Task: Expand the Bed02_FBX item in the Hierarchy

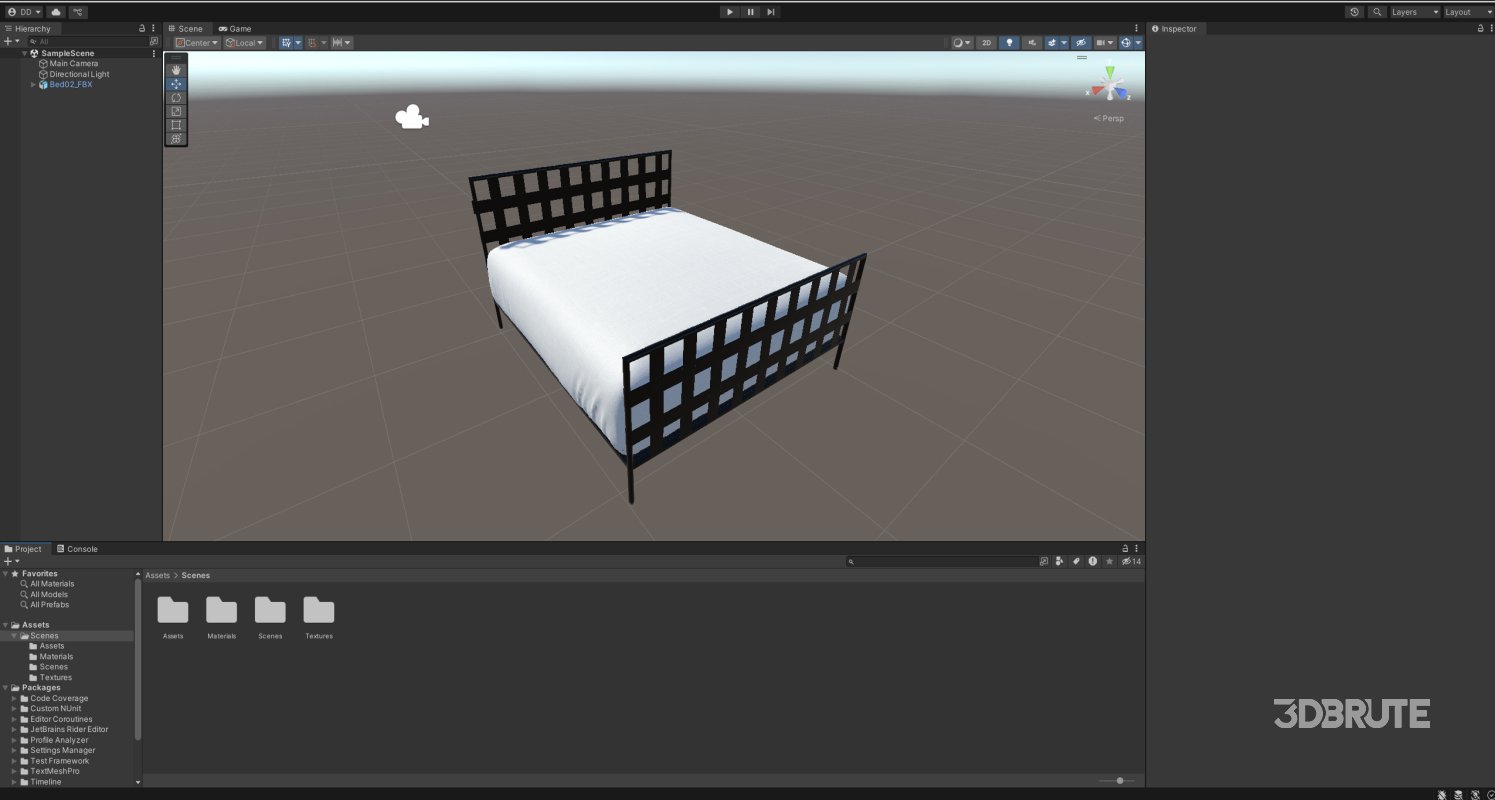Action: [x=34, y=84]
